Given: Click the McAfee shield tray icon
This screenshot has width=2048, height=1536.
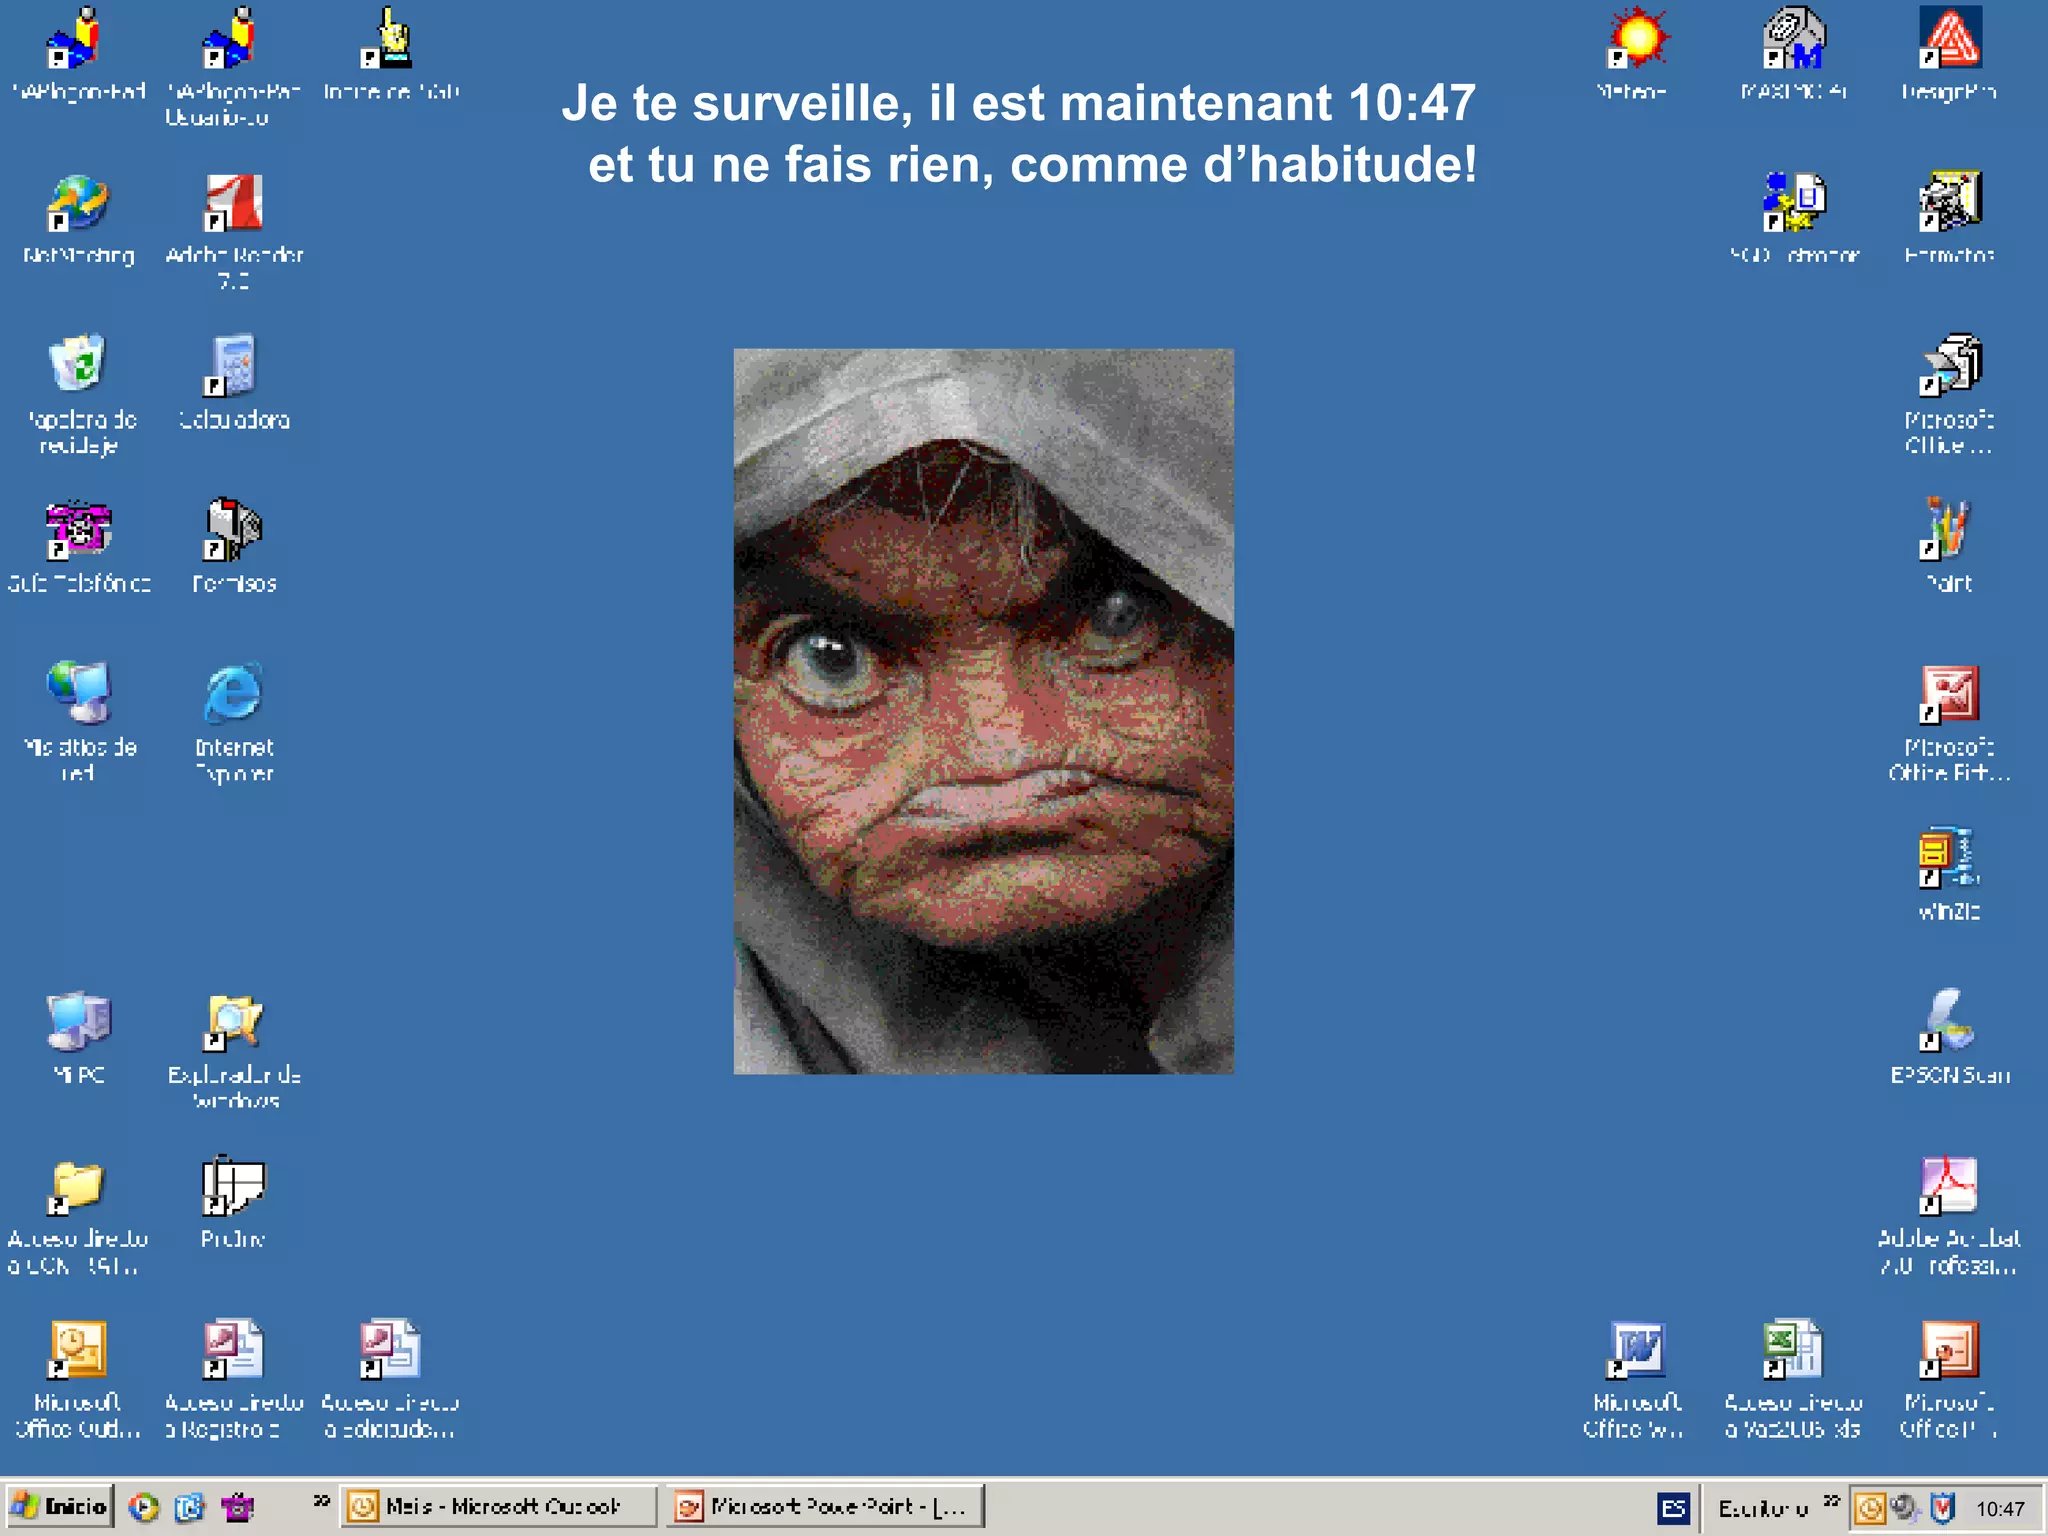Looking at the screenshot, I should tap(1942, 1507).
